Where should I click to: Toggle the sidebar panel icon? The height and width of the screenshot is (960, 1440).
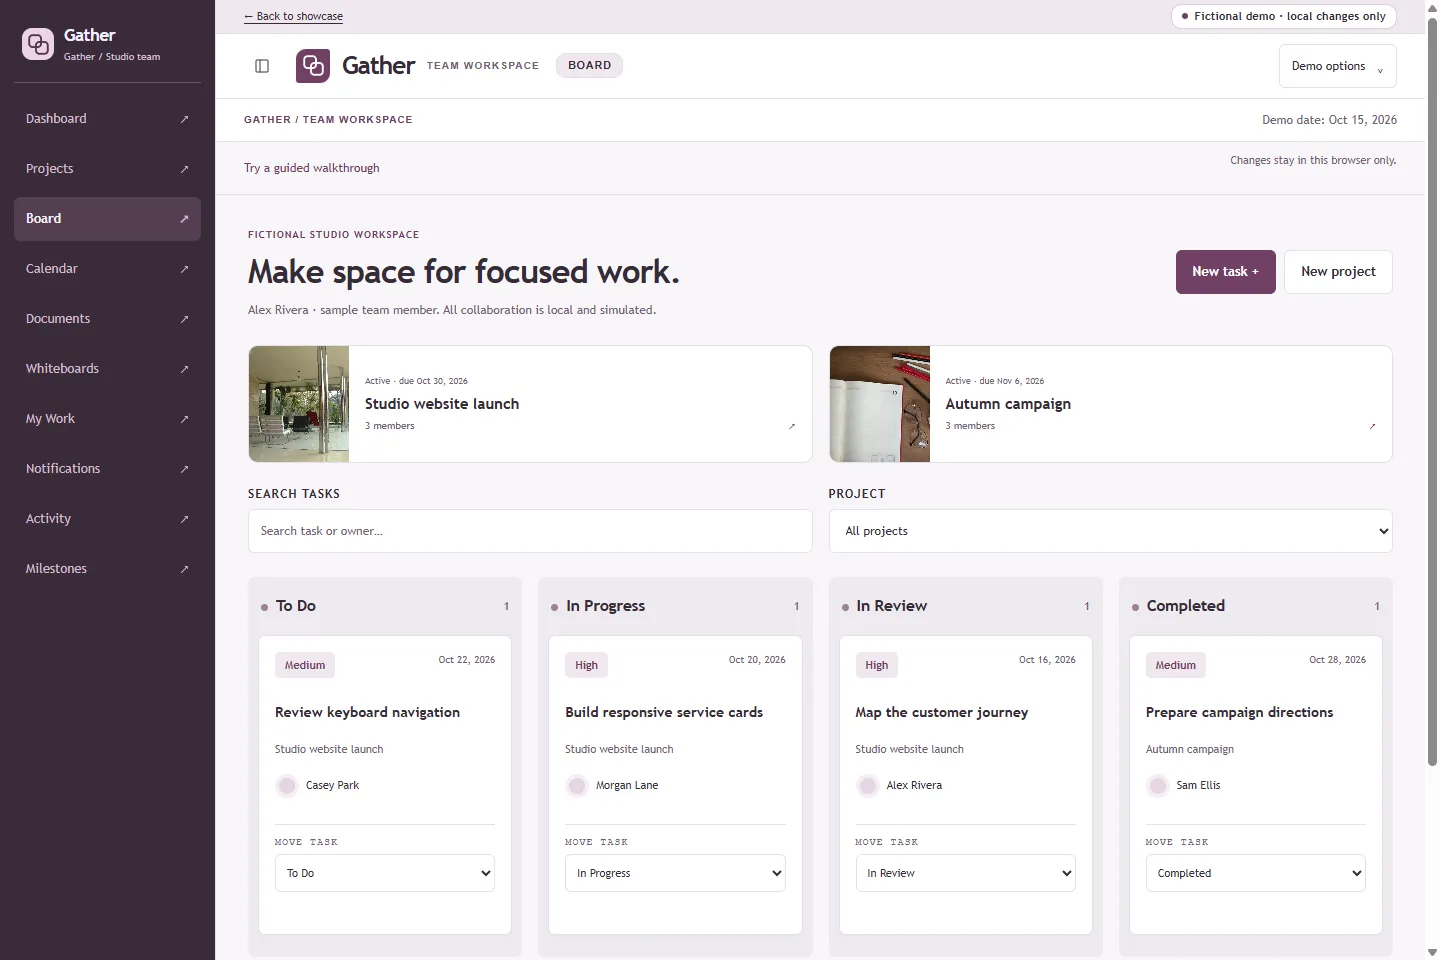point(262,66)
